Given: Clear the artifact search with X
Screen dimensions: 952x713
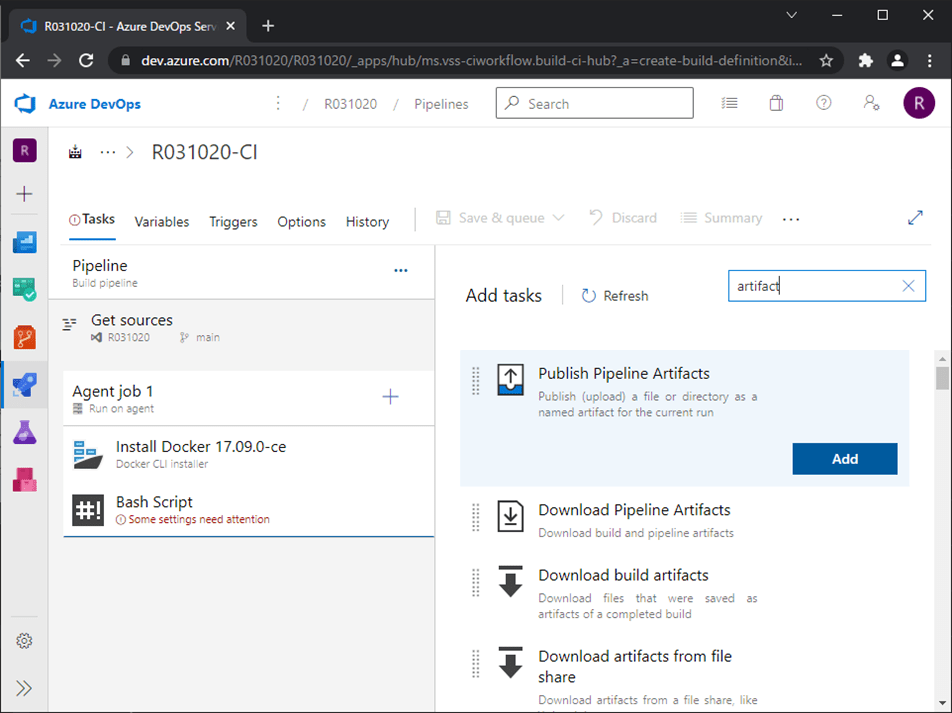Looking at the screenshot, I should point(908,286).
